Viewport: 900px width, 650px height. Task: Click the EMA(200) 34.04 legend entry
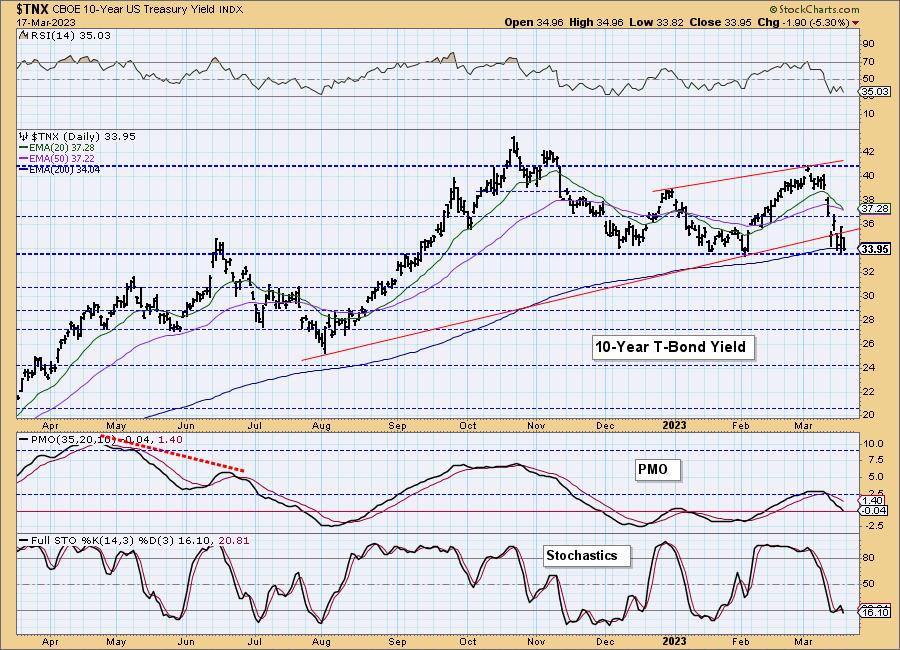click(x=60, y=169)
